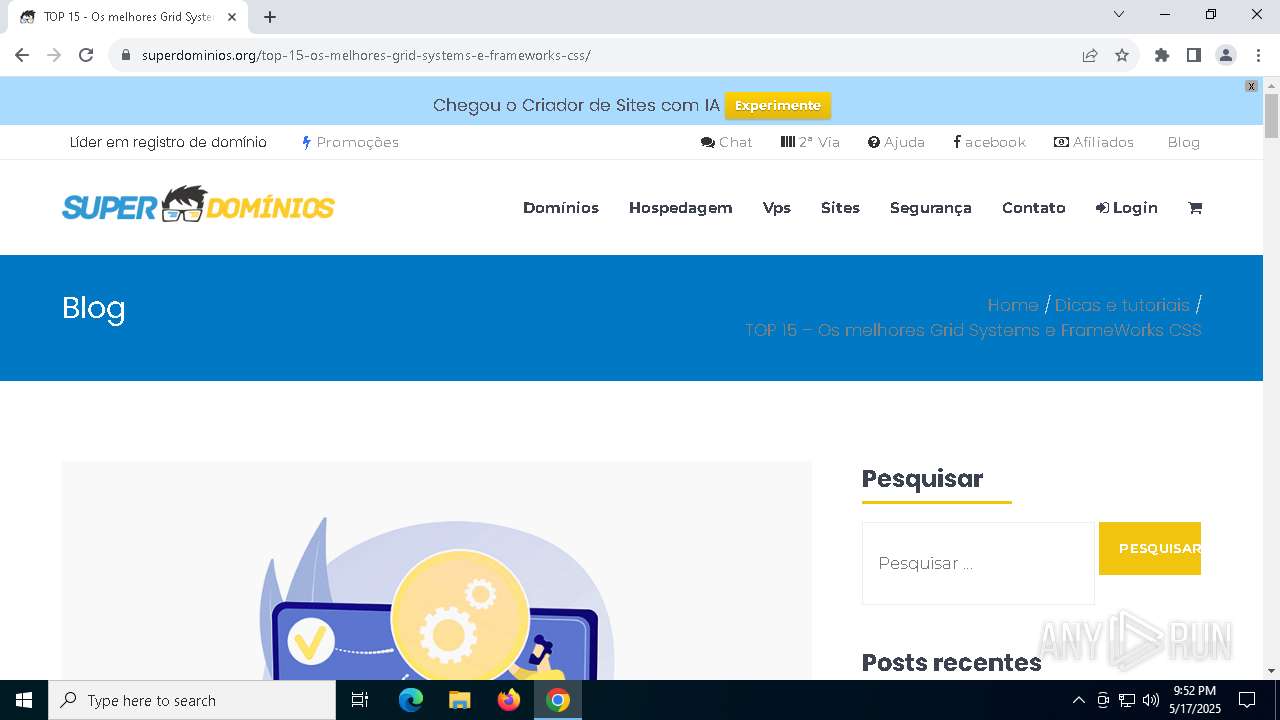The height and width of the screenshot is (720, 1280).
Task: Click the article featured illustration
Action: tap(437, 571)
